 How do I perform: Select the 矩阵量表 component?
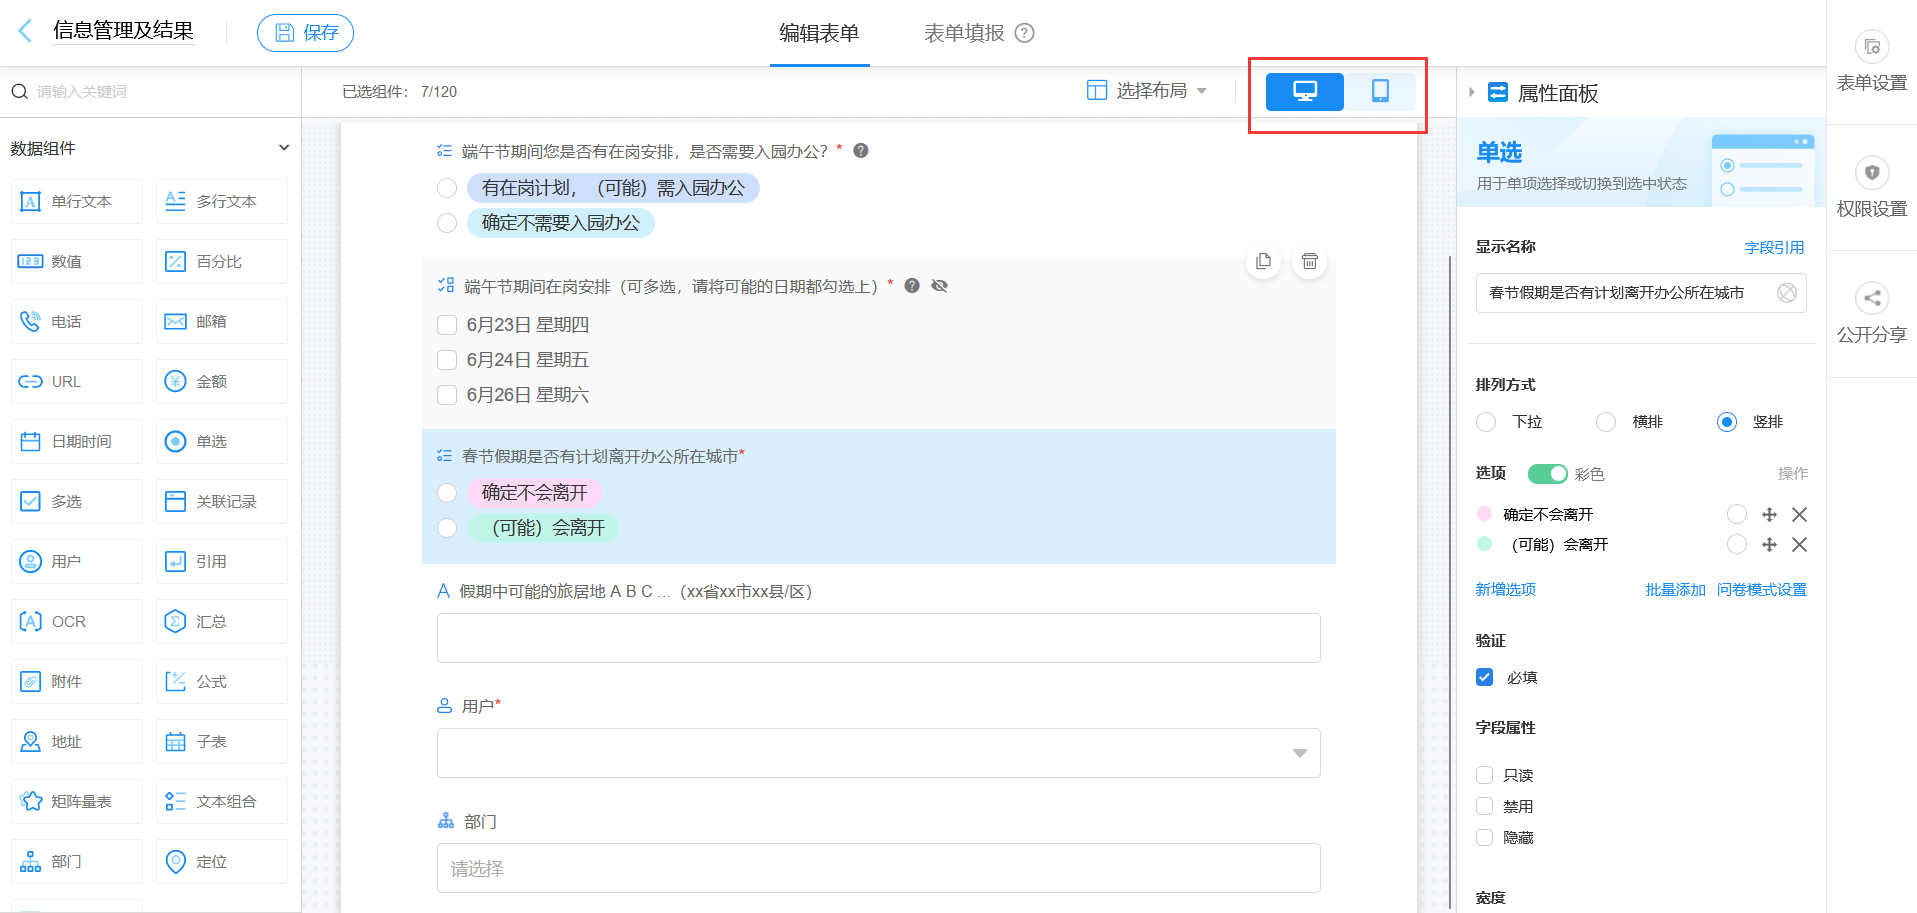pos(76,801)
